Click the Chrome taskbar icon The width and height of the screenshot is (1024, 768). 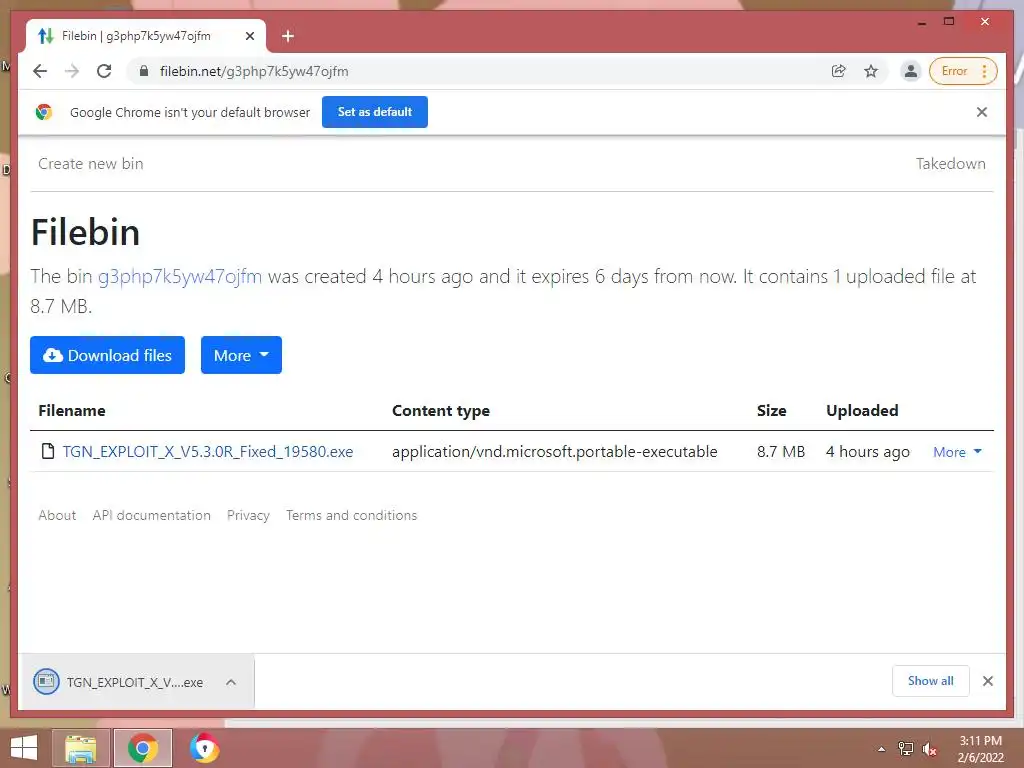142,748
